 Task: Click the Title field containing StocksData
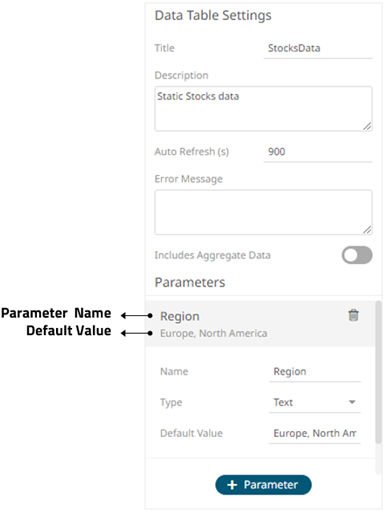[x=318, y=48]
